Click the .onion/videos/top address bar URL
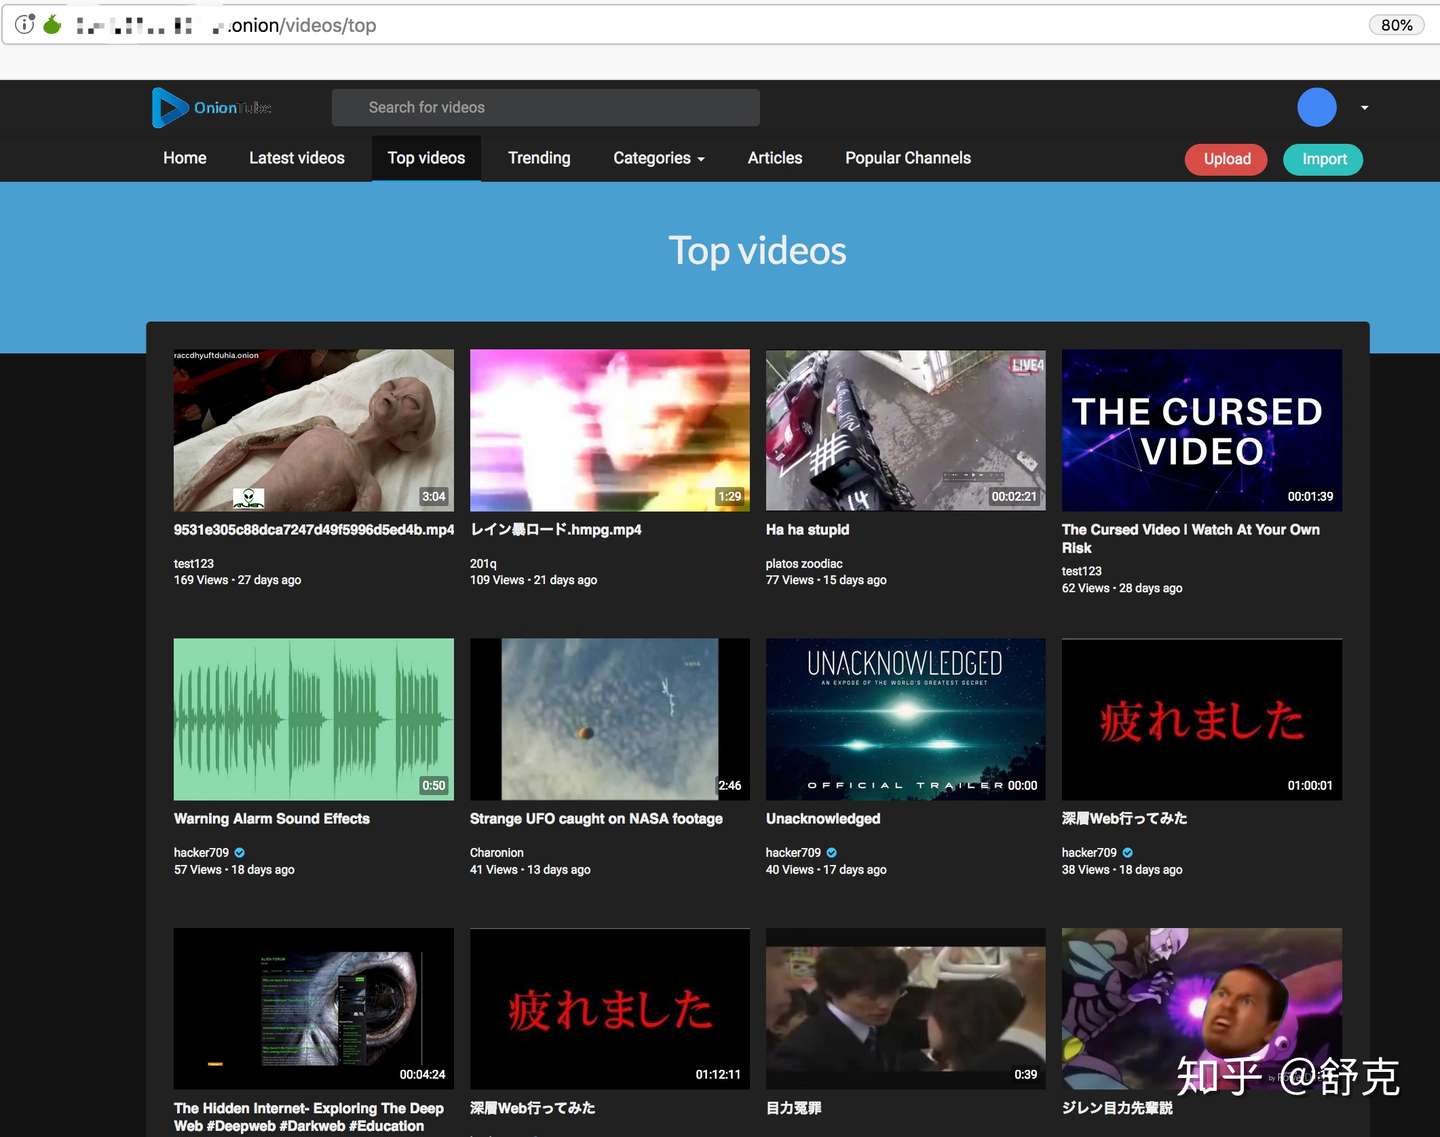 click(302, 25)
